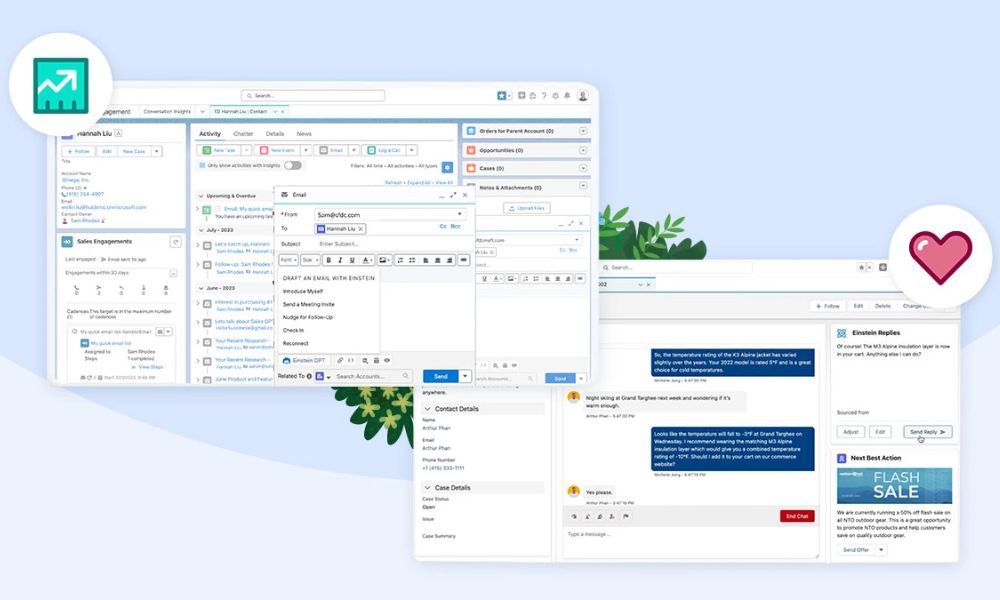The width and height of the screenshot is (1000, 600).
Task: Click the help question mark icon in the contact window header
Action: [x=544, y=96]
